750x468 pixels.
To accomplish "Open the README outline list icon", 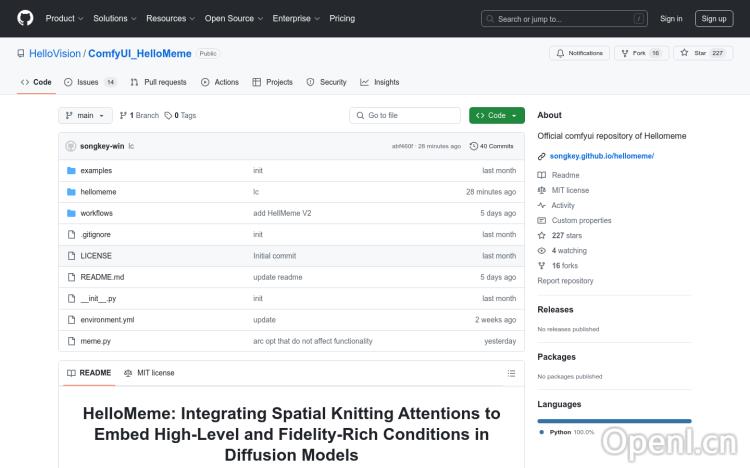I will click(512, 373).
